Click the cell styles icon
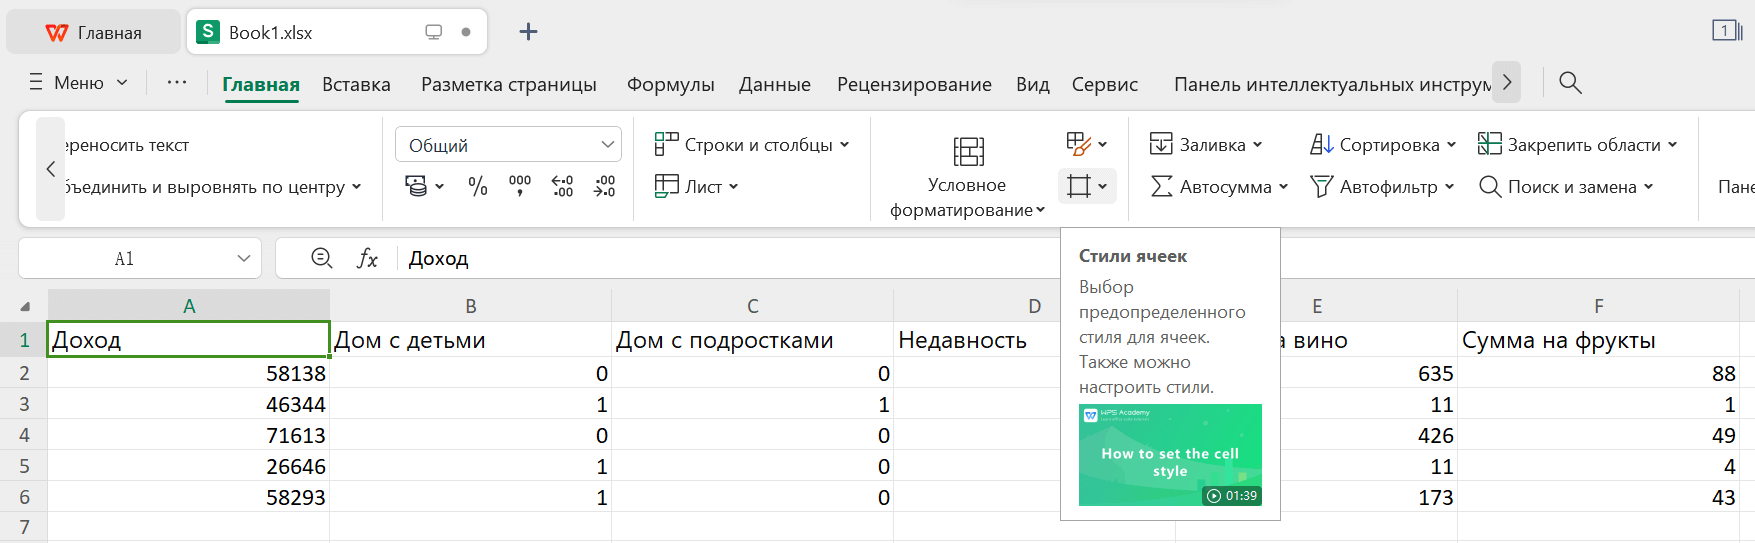The height and width of the screenshot is (543, 1755). (x=1079, y=186)
